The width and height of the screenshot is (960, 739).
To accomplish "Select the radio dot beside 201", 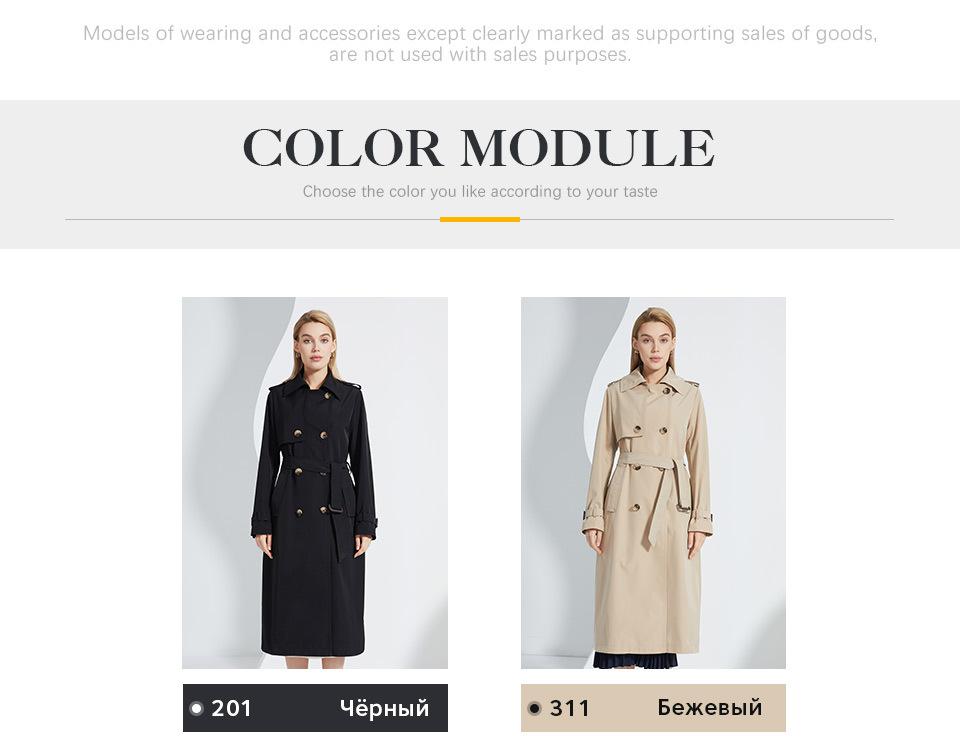I will click(x=196, y=709).
